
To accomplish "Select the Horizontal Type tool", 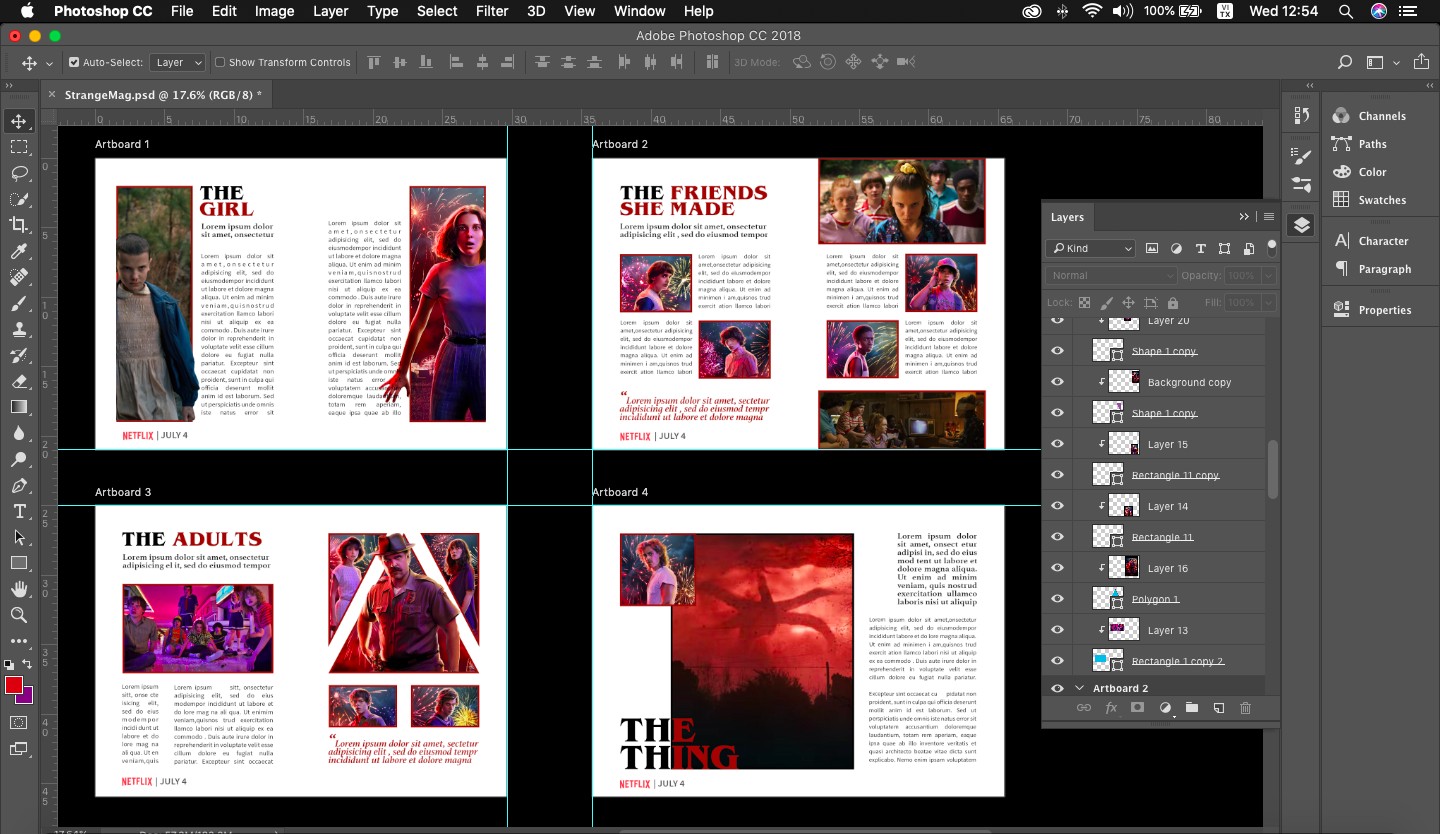I will (x=19, y=511).
